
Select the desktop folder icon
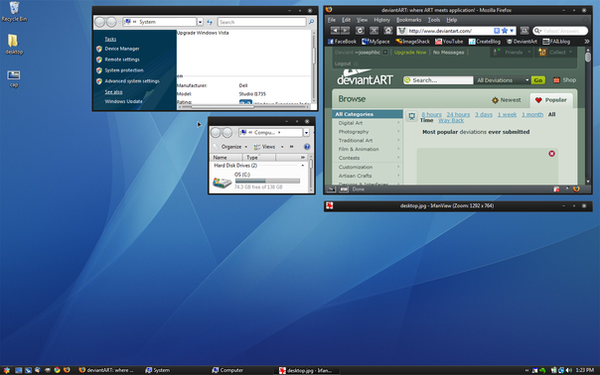point(14,44)
